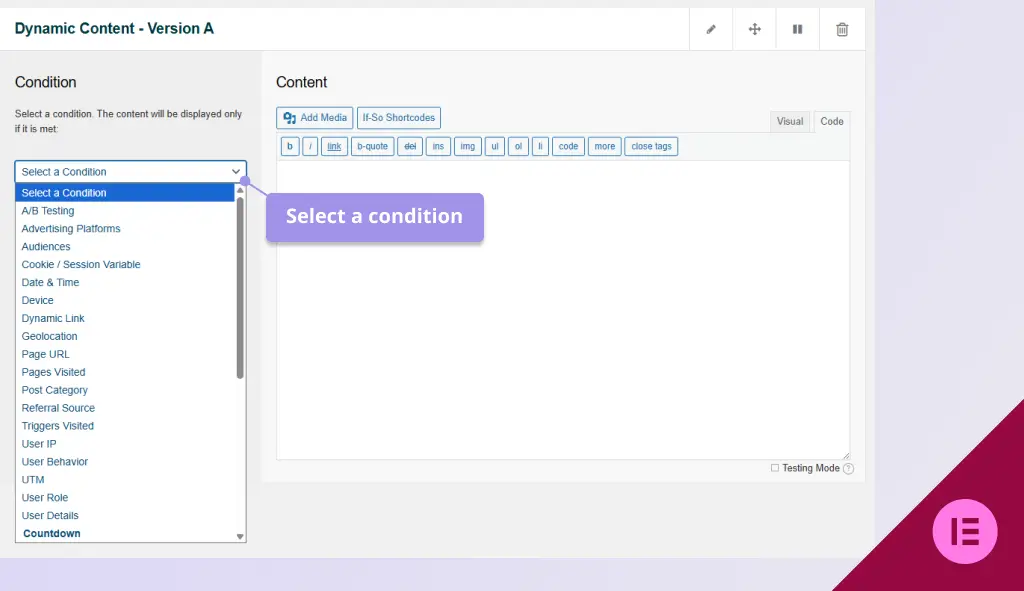Select Date & Time condition
Image resolution: width=1024 pixels, height=591 pixels.
coord(50,282)
